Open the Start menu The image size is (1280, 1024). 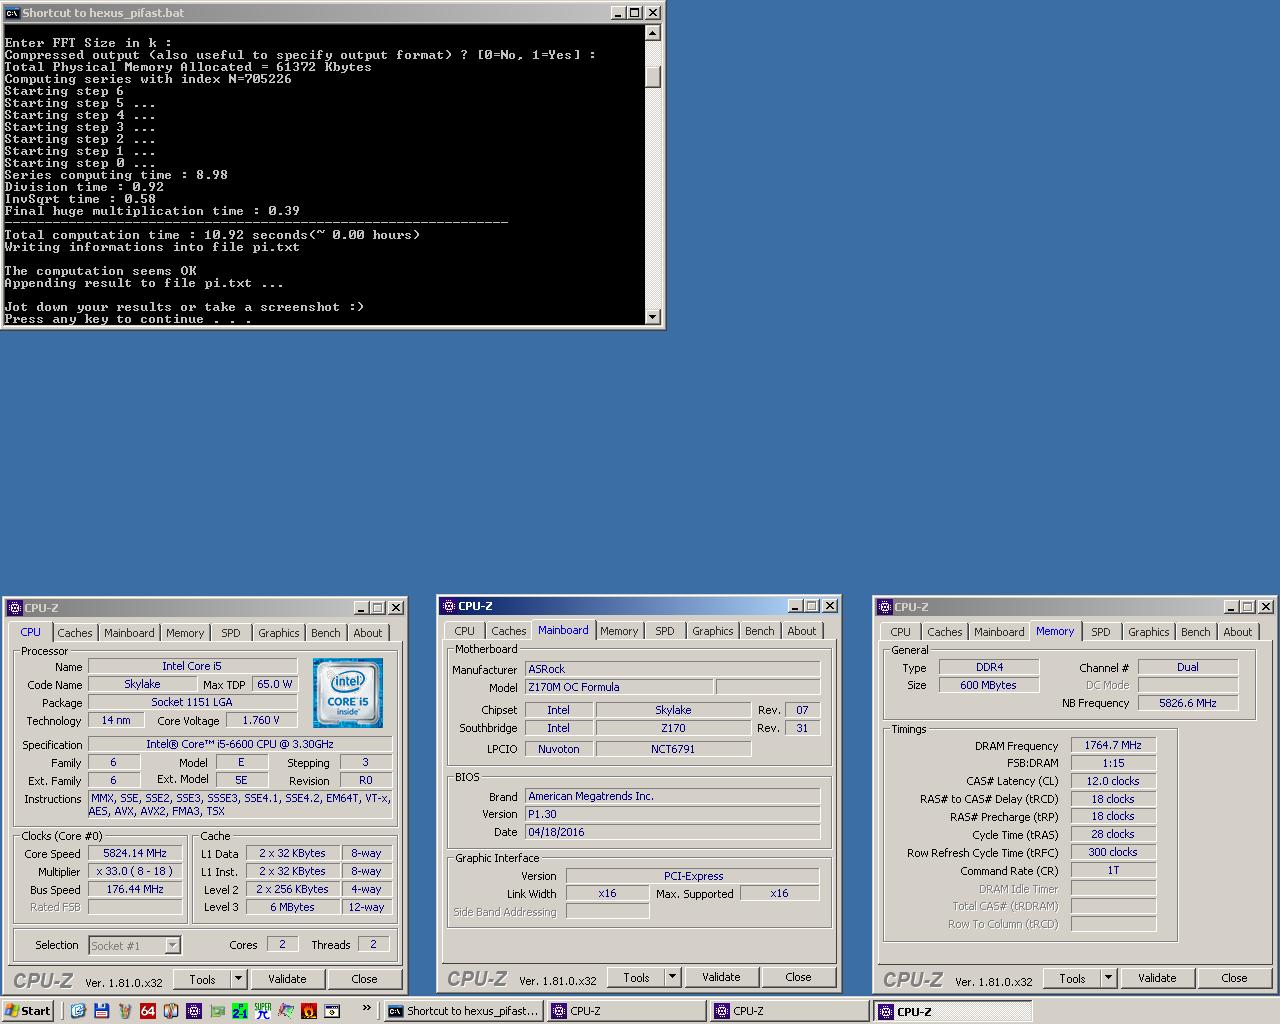coord(27,1011)
